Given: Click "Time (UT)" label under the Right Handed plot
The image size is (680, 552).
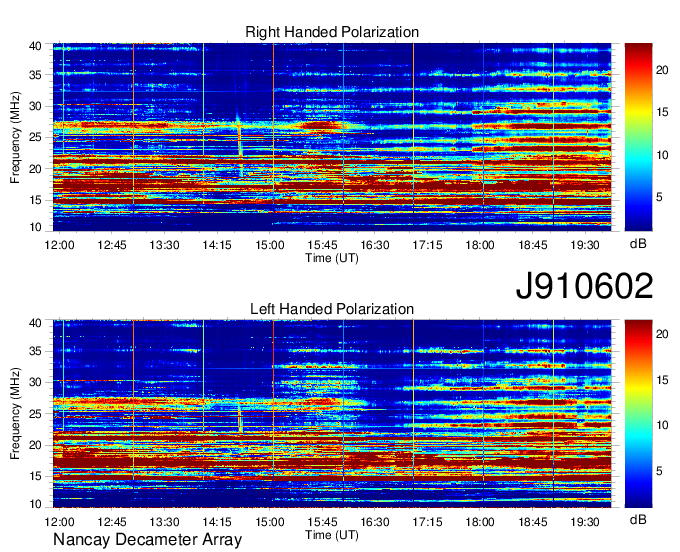Looking at the screenshot, I should [x=332, y=258].
